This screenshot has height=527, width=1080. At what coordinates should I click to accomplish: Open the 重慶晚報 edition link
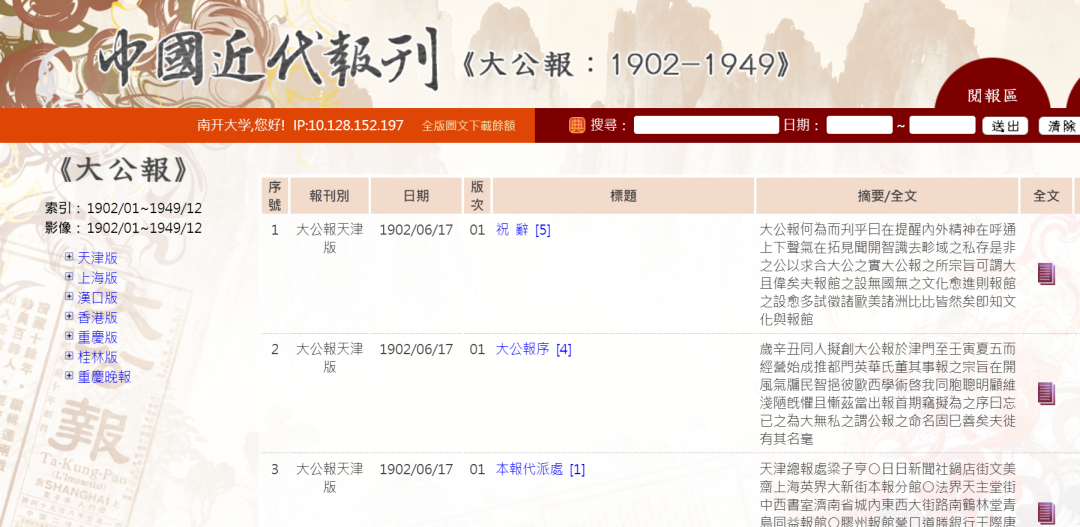104,377
